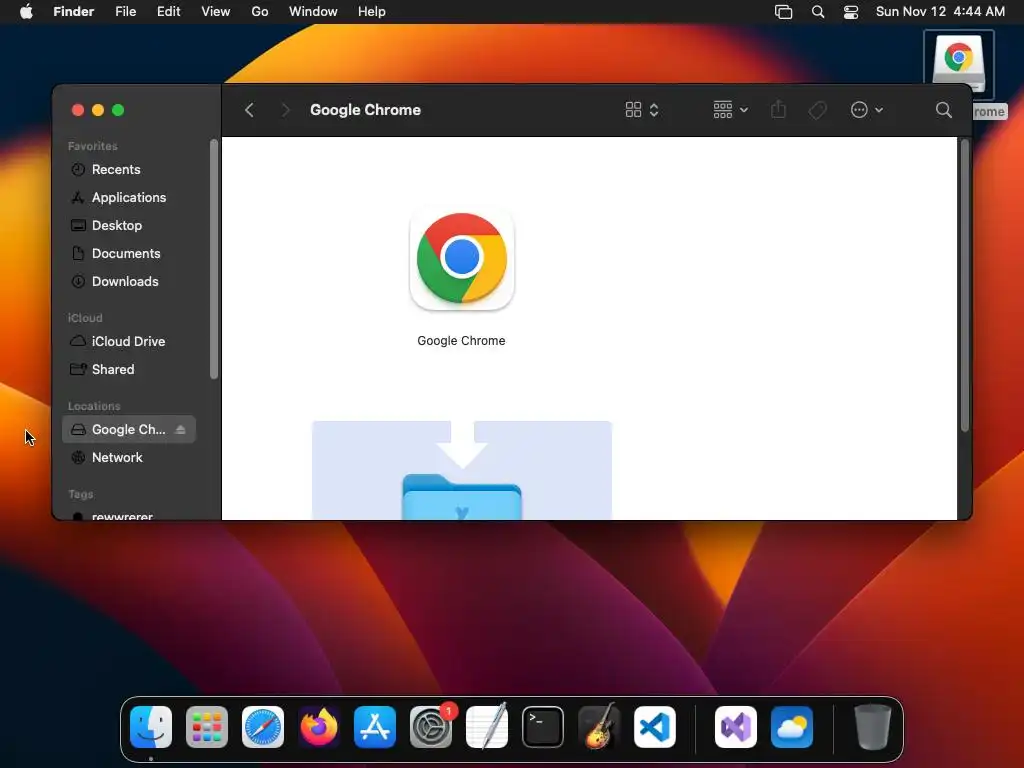Open the Go menu
Viewport: 1024px width, 768px height.
coord(260,12)
